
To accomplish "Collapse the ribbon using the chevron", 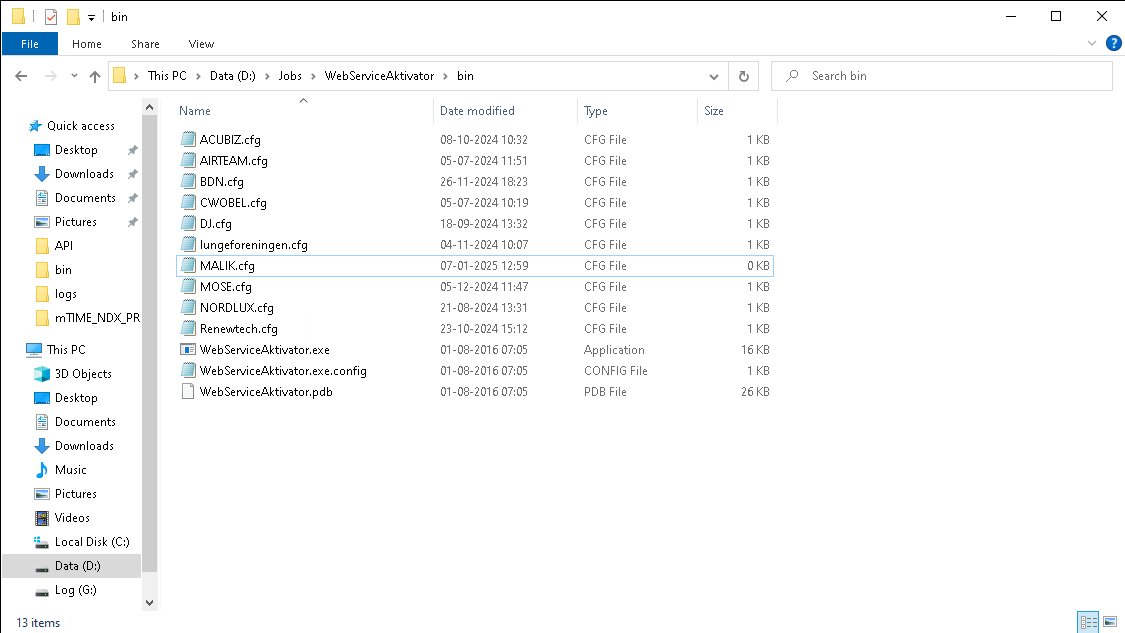I will [1090, 43].
